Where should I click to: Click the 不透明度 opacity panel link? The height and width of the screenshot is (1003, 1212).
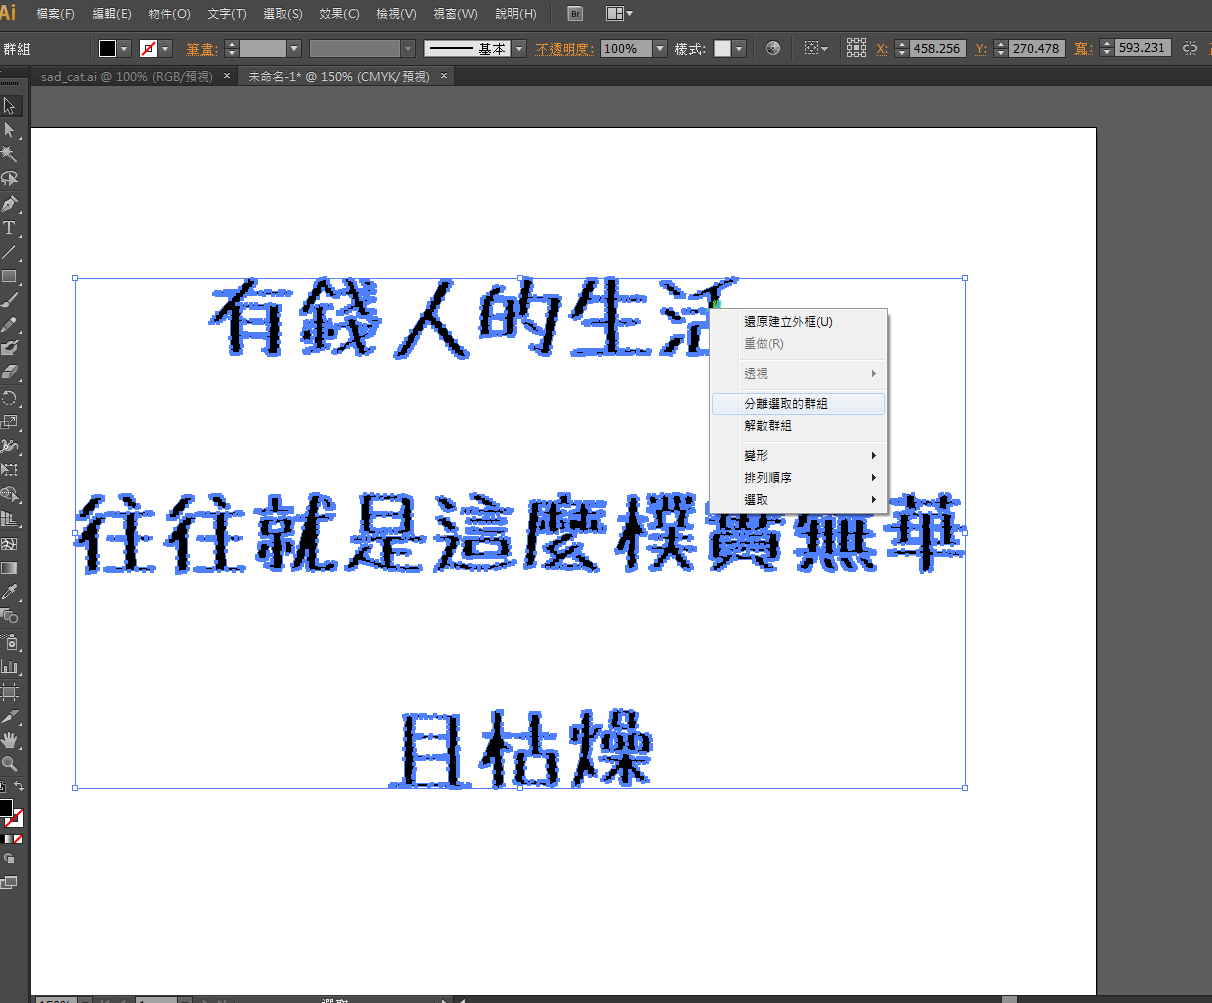coord(565,48)
